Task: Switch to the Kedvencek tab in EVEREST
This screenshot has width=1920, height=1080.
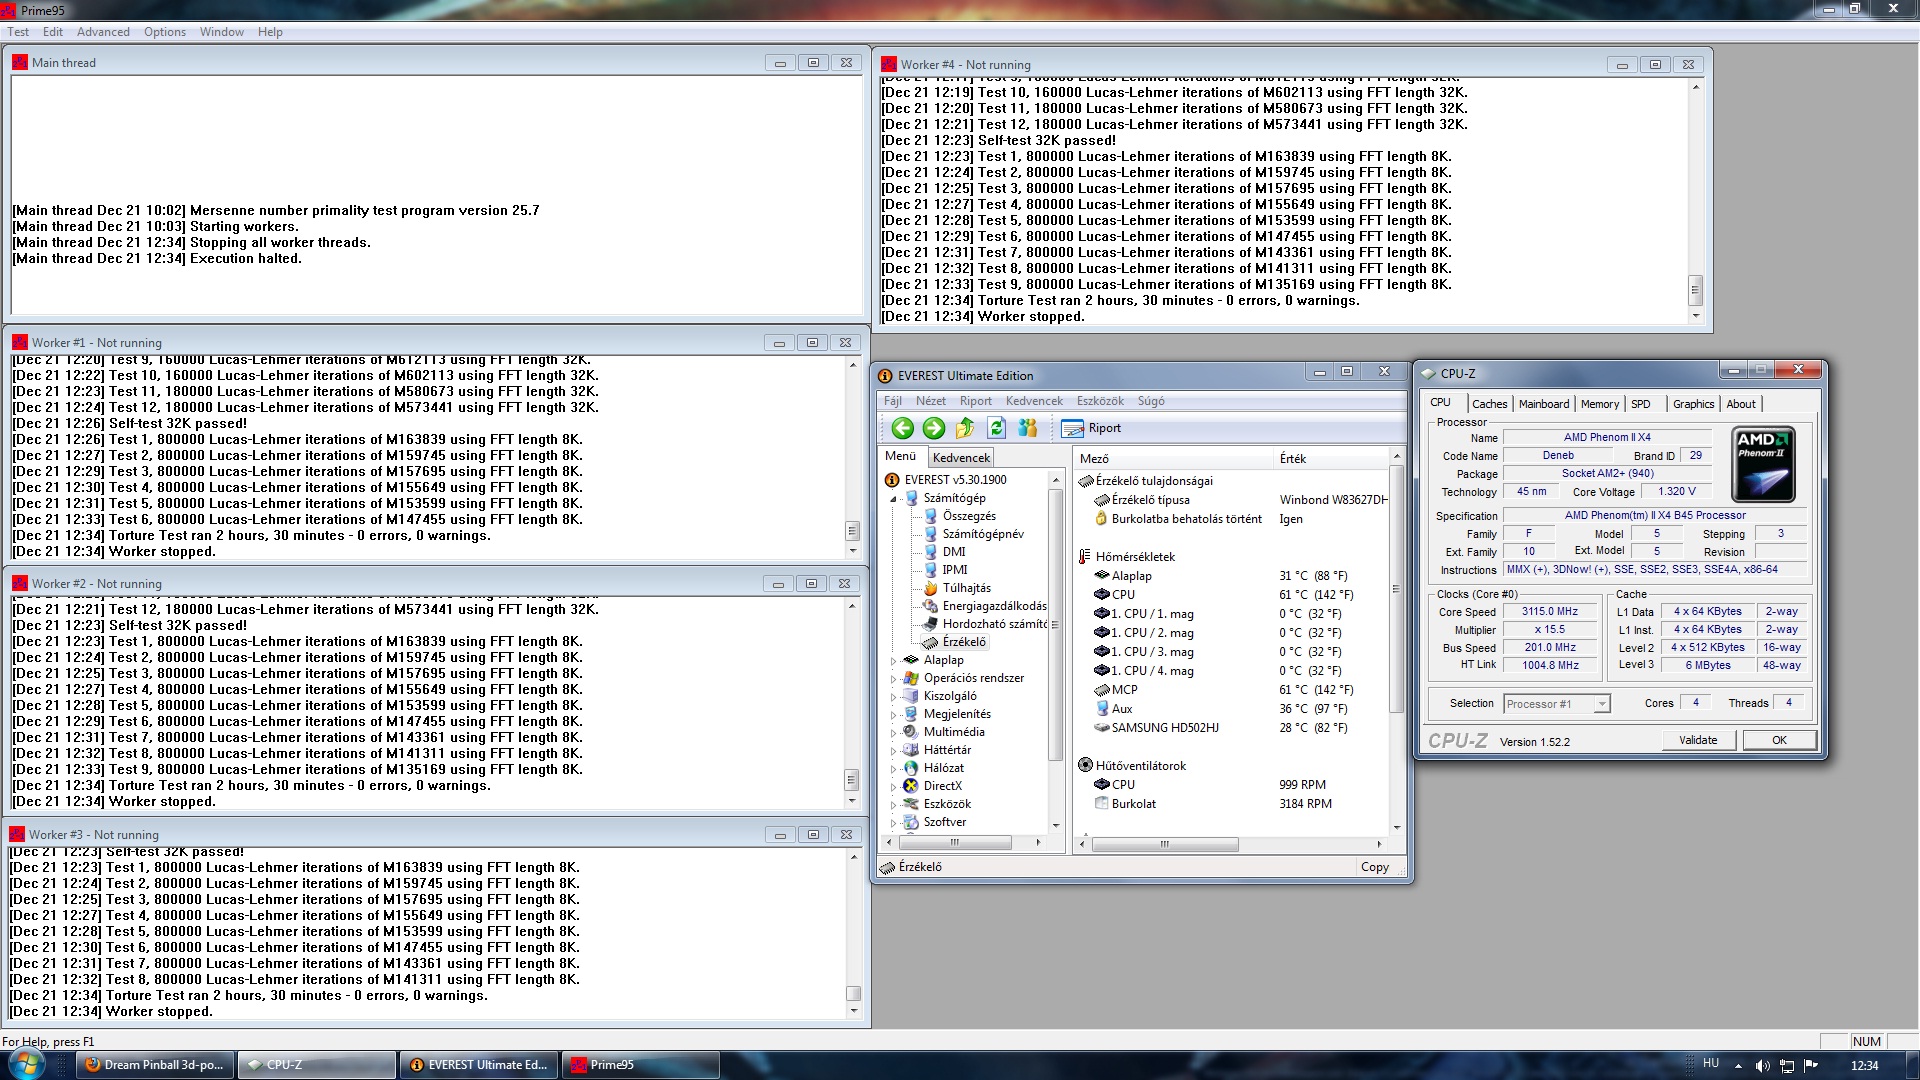Action: 961,458
